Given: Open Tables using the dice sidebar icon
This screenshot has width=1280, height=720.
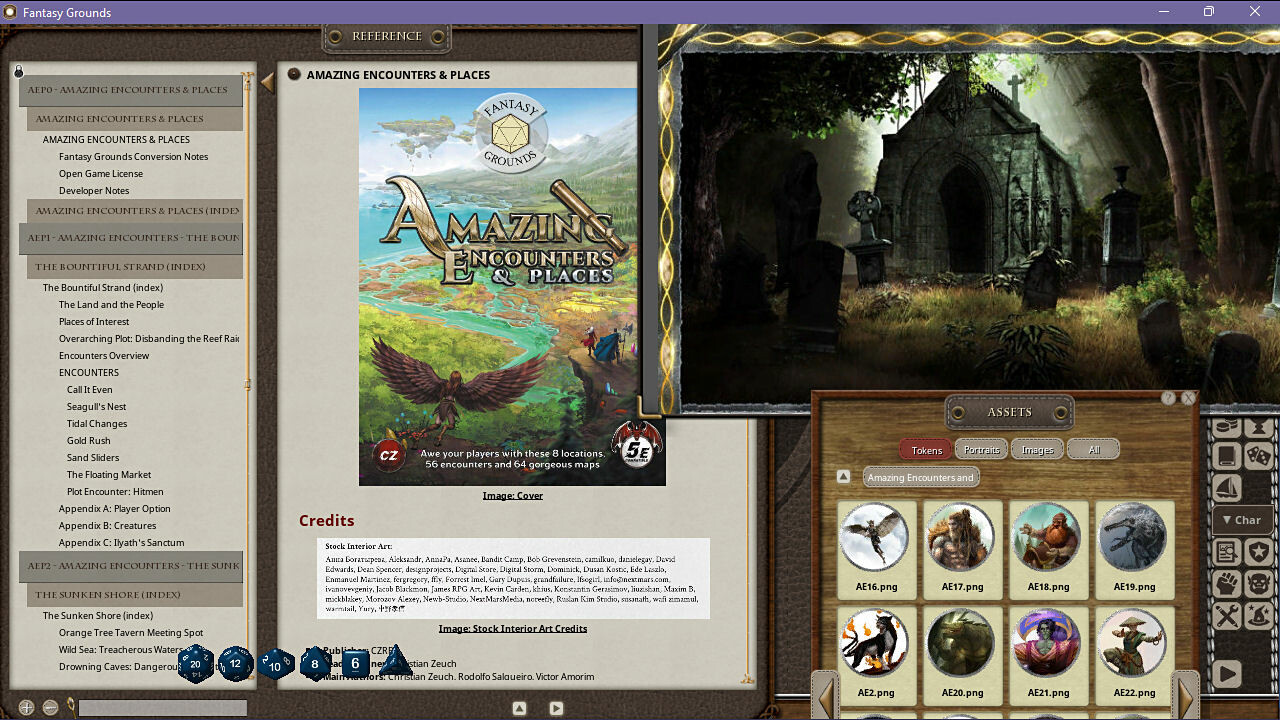Looking at the screenshot, I should tap(1259, 456).
